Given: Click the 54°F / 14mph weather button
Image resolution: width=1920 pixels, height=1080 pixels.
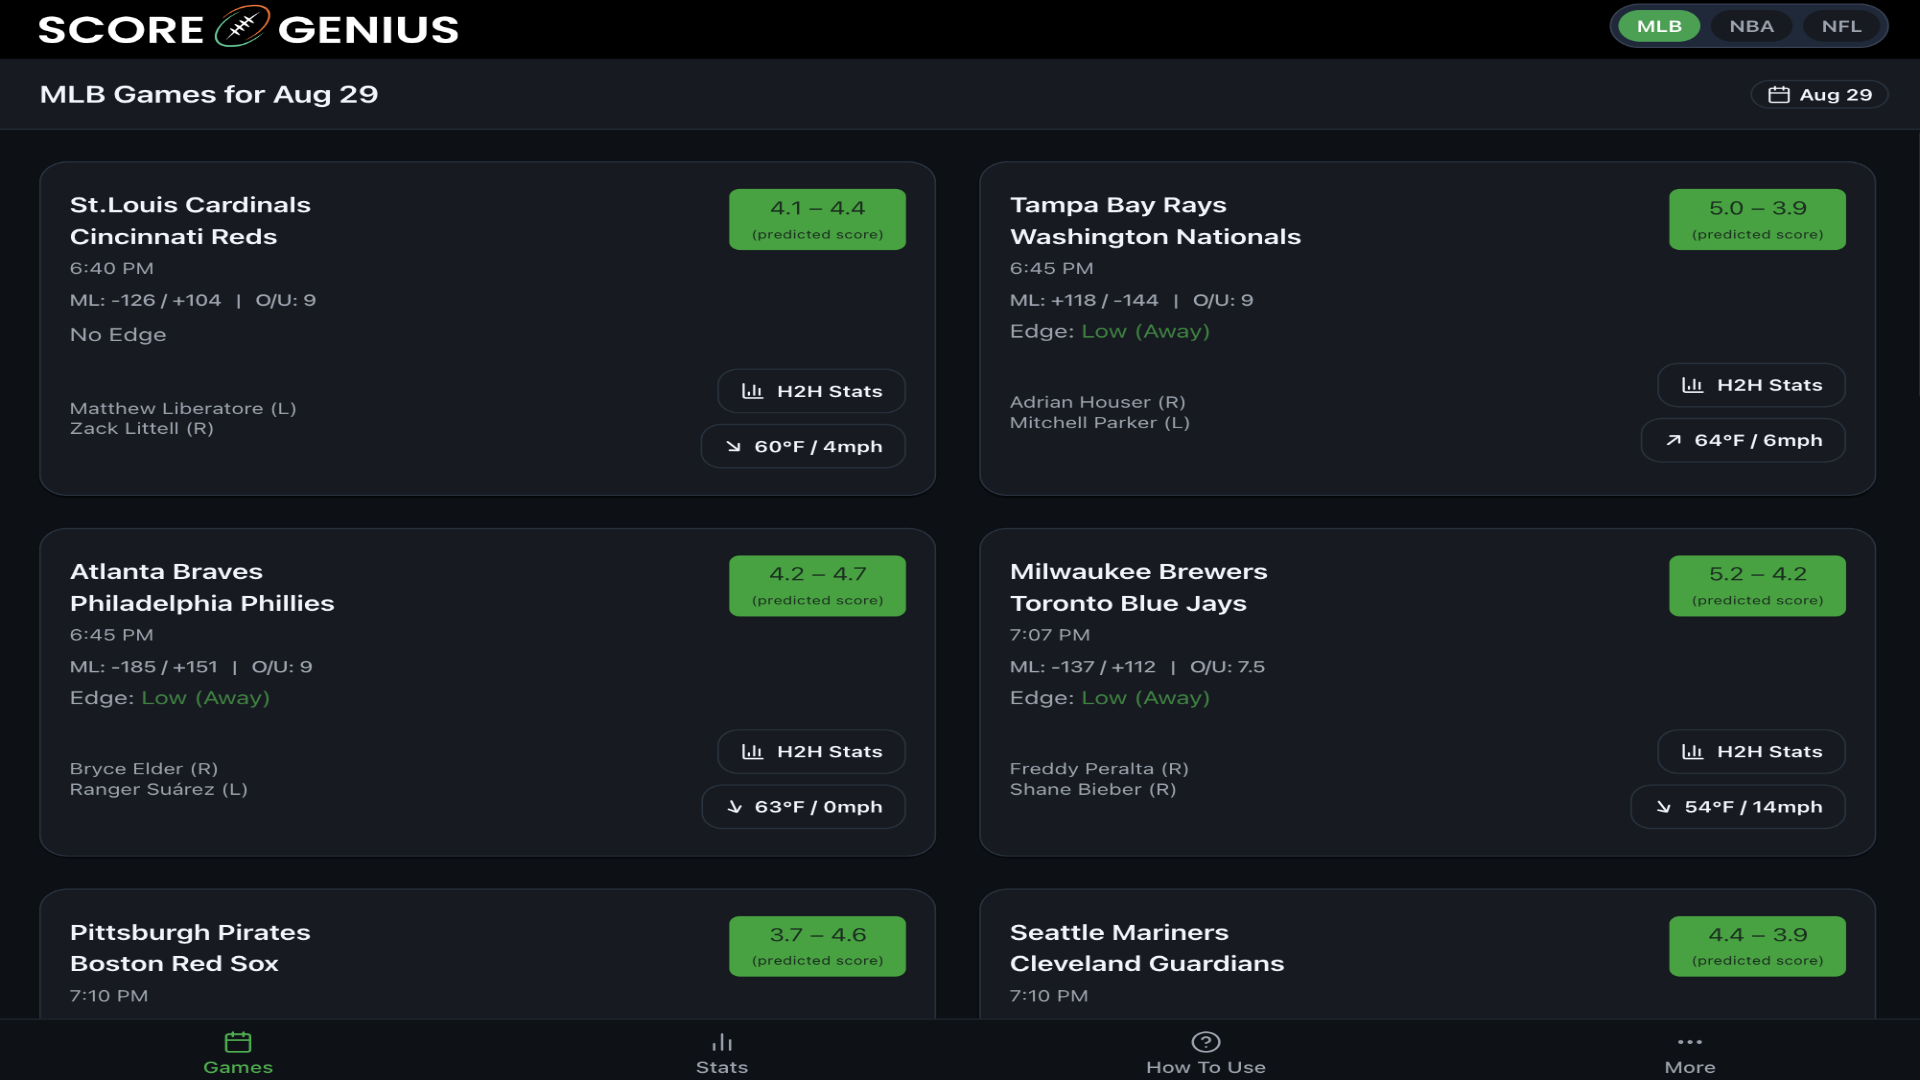Looking at the screenshot, I should click(1737, 807).
